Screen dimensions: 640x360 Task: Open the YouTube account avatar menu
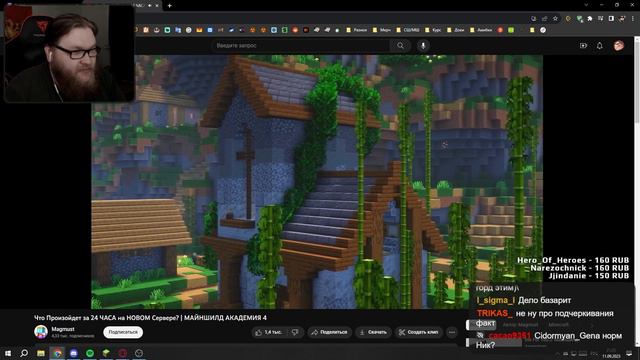619,46
